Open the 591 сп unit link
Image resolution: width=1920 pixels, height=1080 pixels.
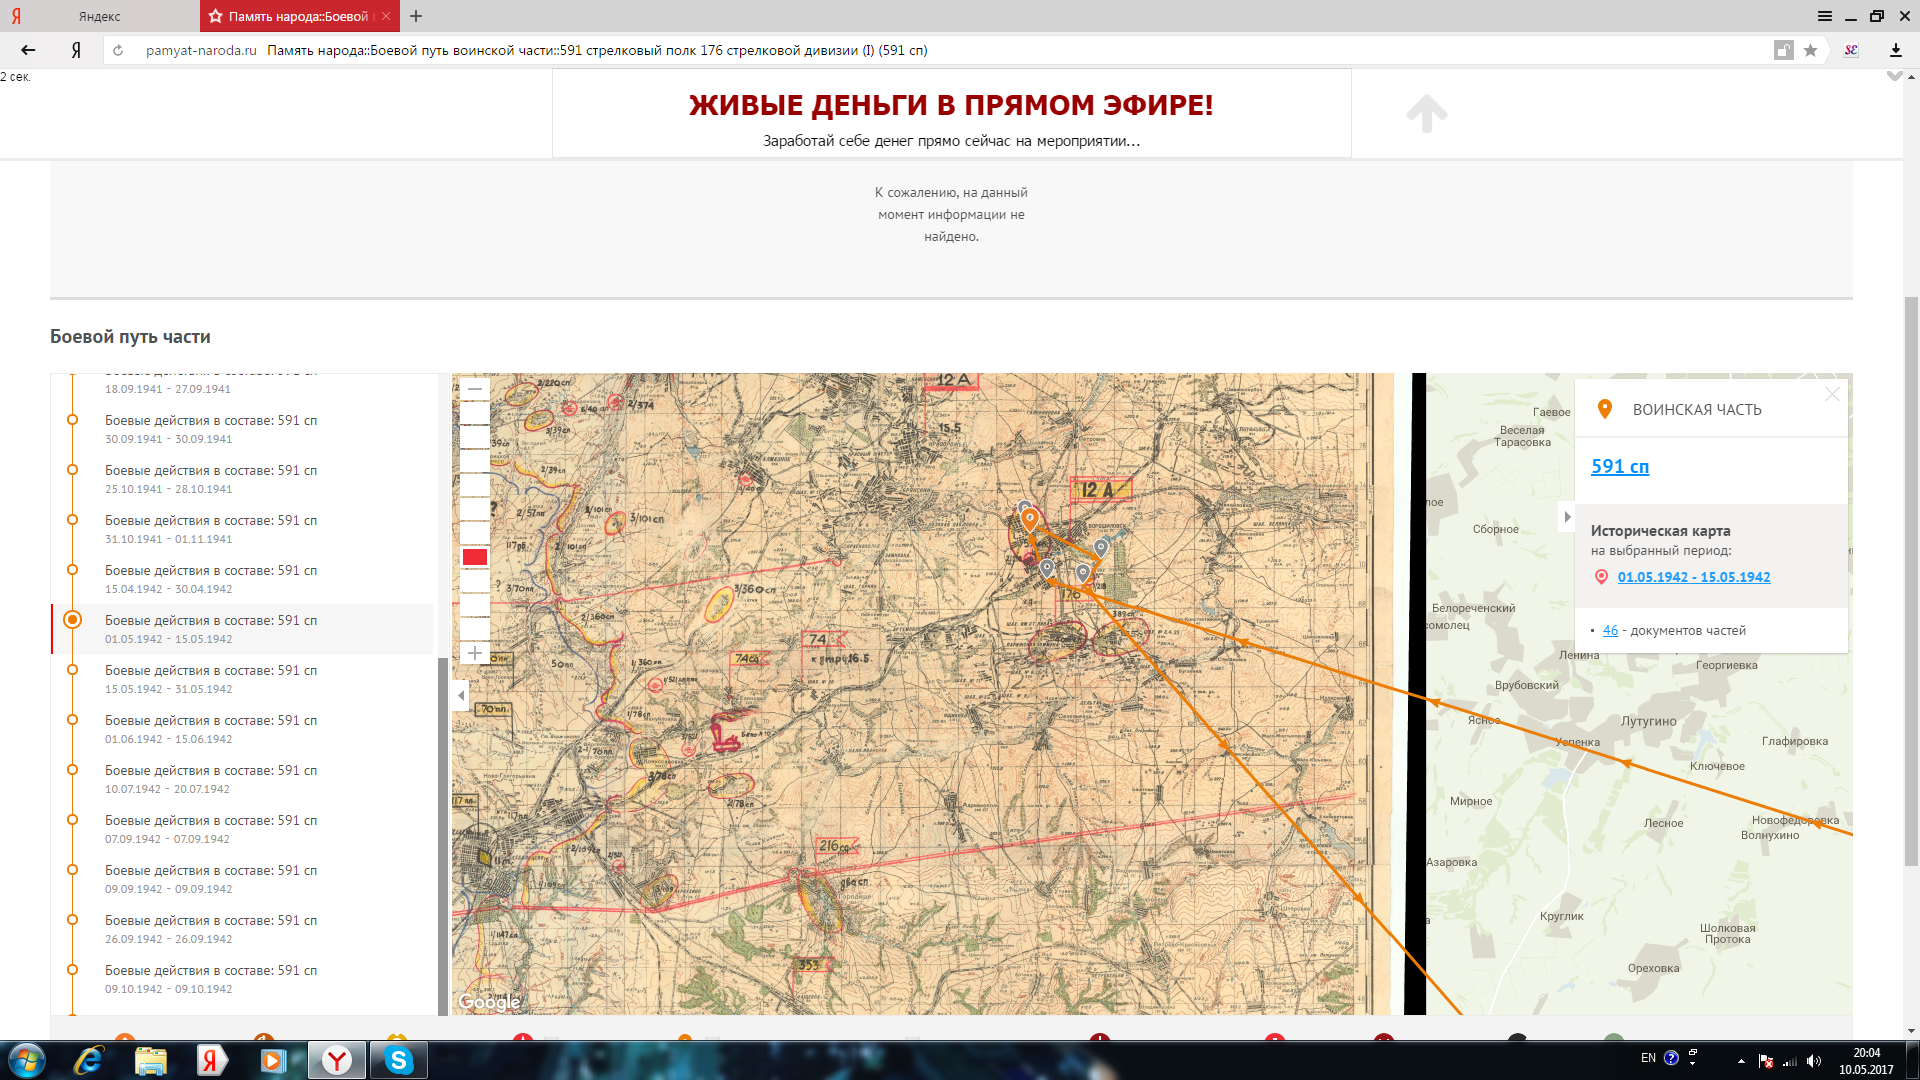point(1619,467)
